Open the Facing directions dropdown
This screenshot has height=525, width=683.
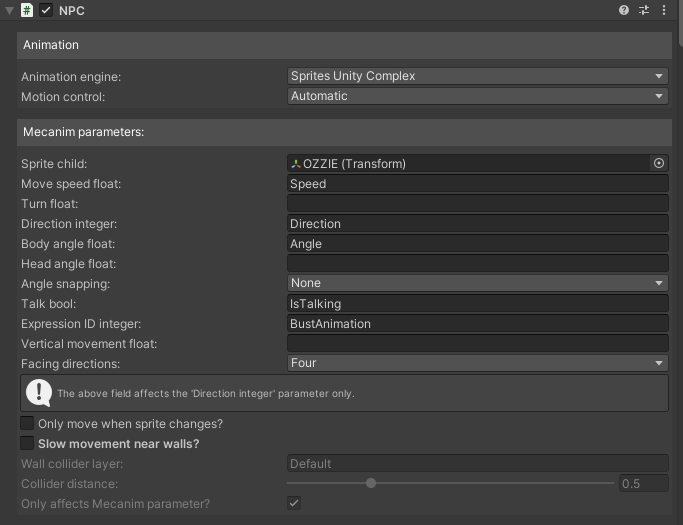(x=477, y=363)
